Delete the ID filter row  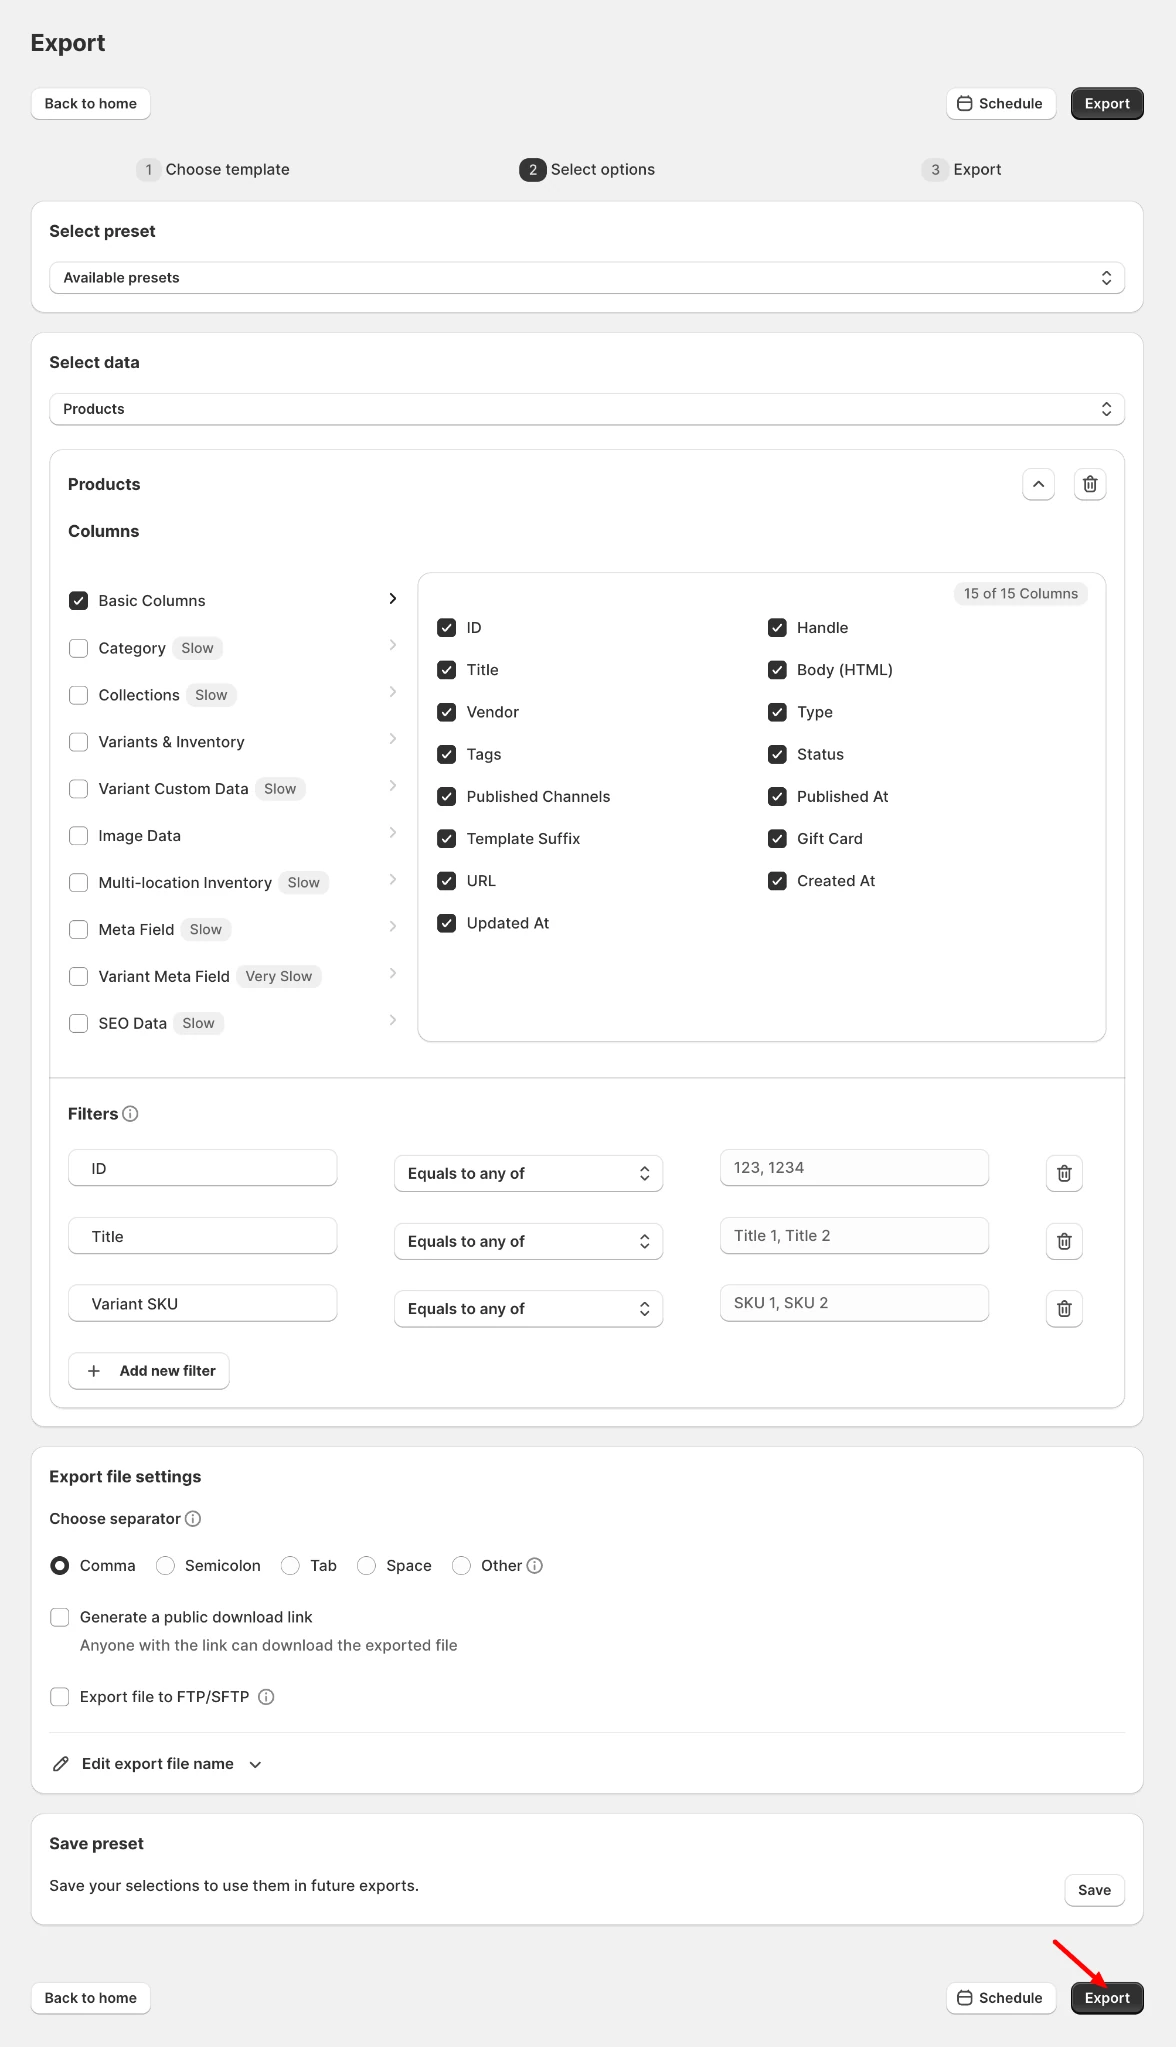pos(1064,1173)
